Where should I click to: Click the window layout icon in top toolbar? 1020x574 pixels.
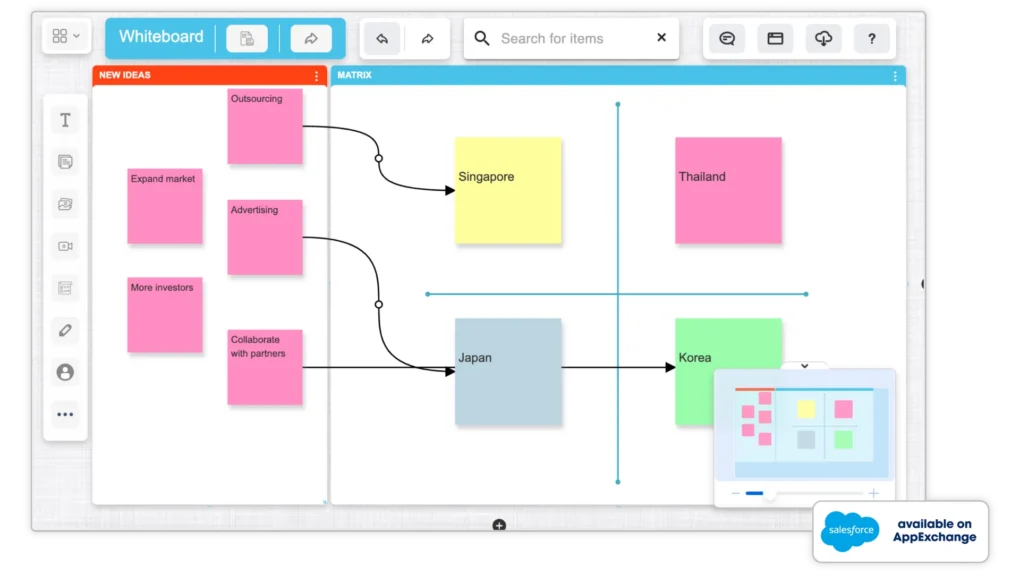coord(775,38)
